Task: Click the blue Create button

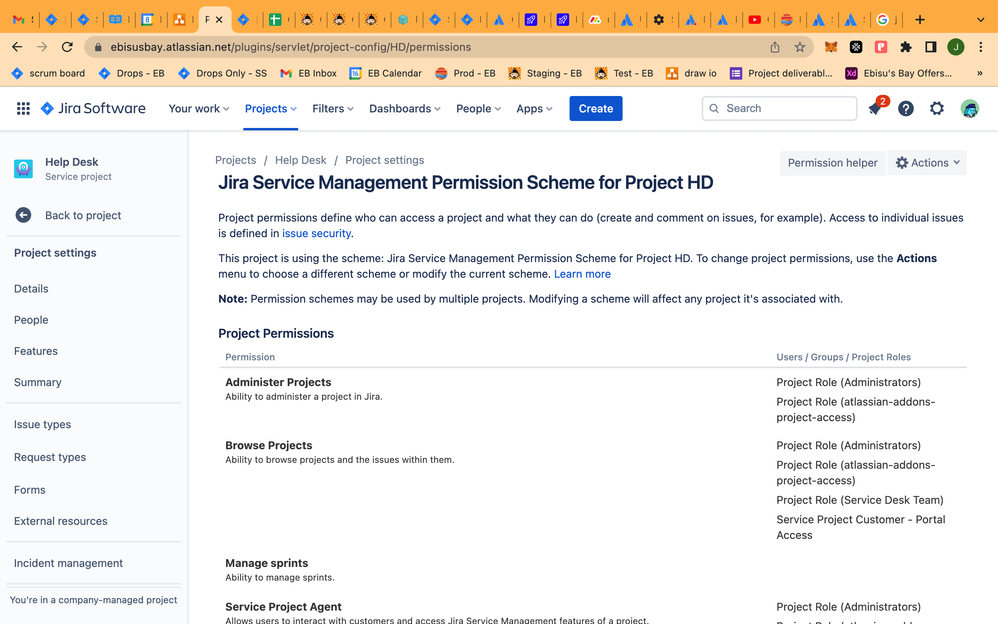Action: coord(595,109)
